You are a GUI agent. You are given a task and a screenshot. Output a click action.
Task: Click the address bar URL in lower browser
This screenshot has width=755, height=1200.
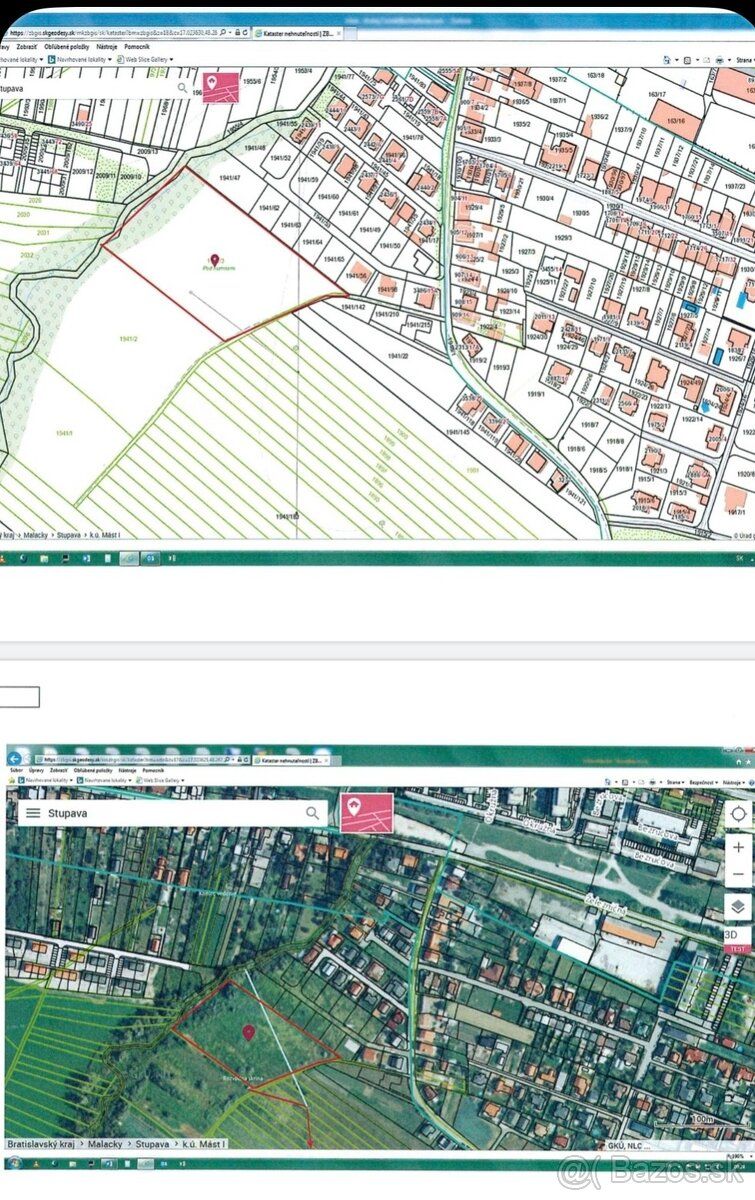point(132,759)
